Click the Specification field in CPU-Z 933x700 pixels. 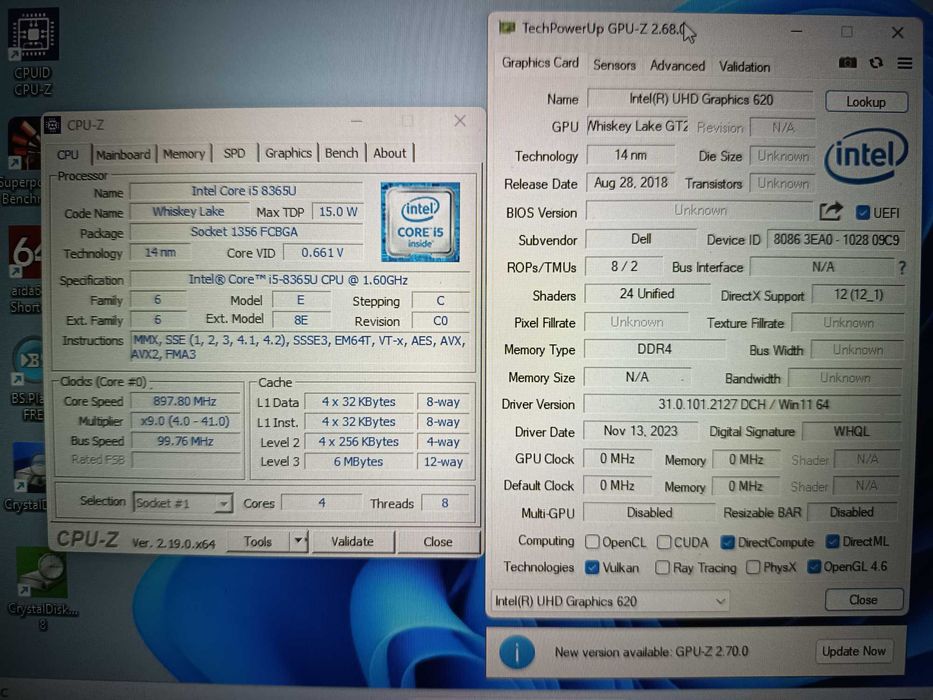[299, 280]
